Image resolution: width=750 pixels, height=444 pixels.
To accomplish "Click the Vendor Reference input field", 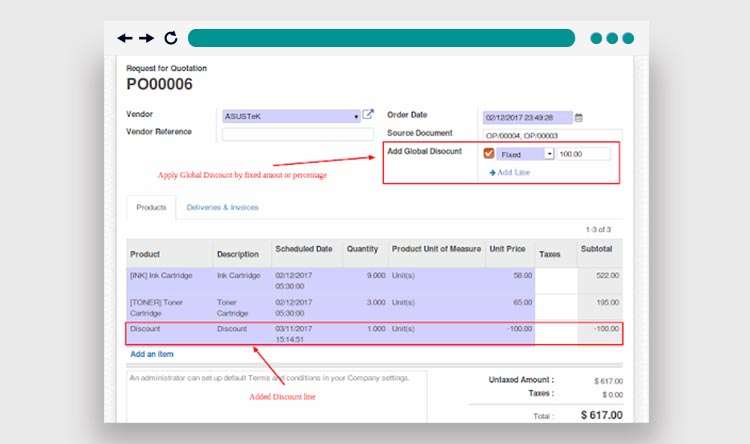I will coord(298,134).
